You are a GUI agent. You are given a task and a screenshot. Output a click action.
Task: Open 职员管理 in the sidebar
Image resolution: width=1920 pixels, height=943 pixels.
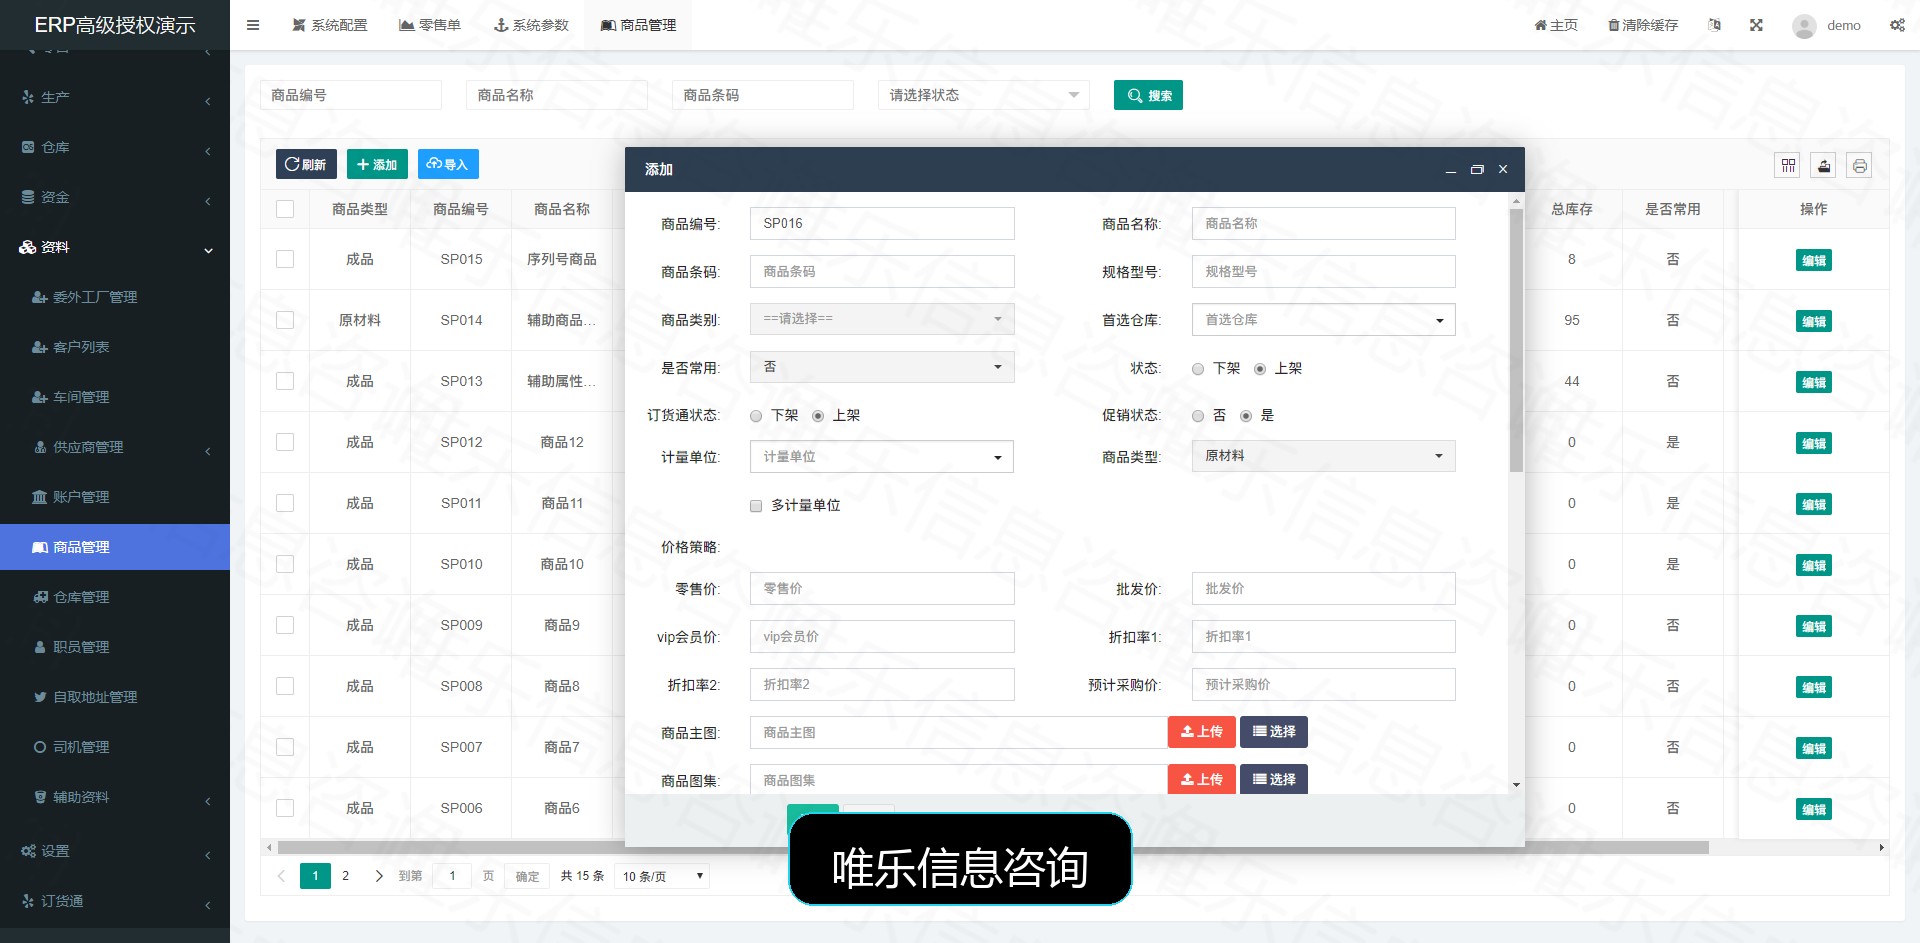81,647
